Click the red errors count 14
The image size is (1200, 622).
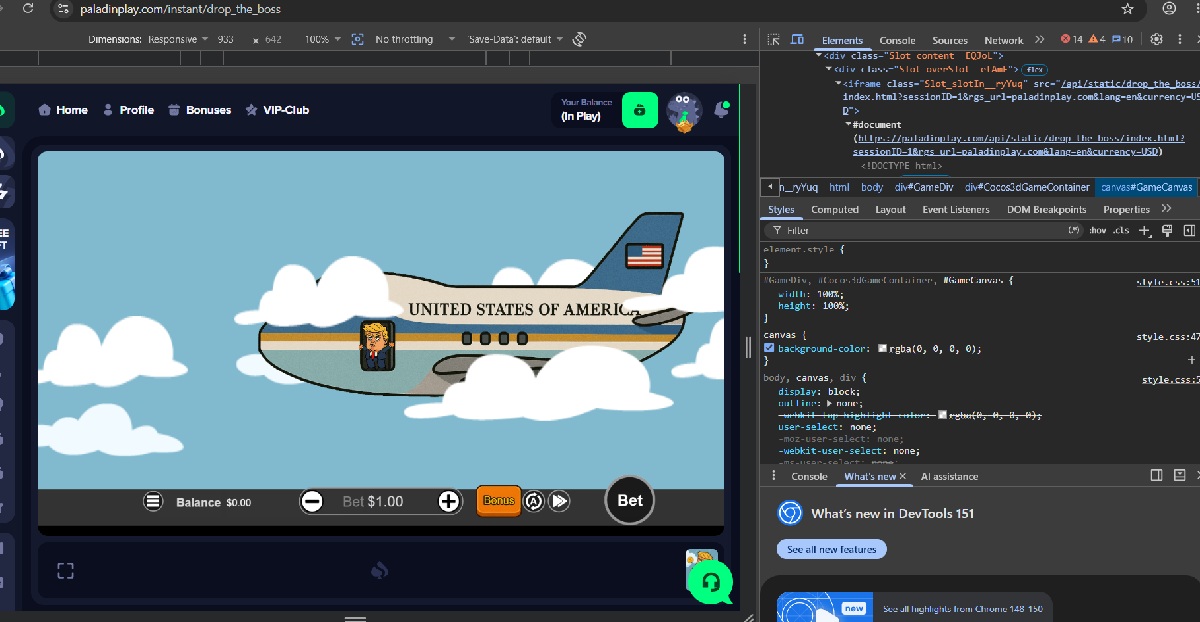1072,40
